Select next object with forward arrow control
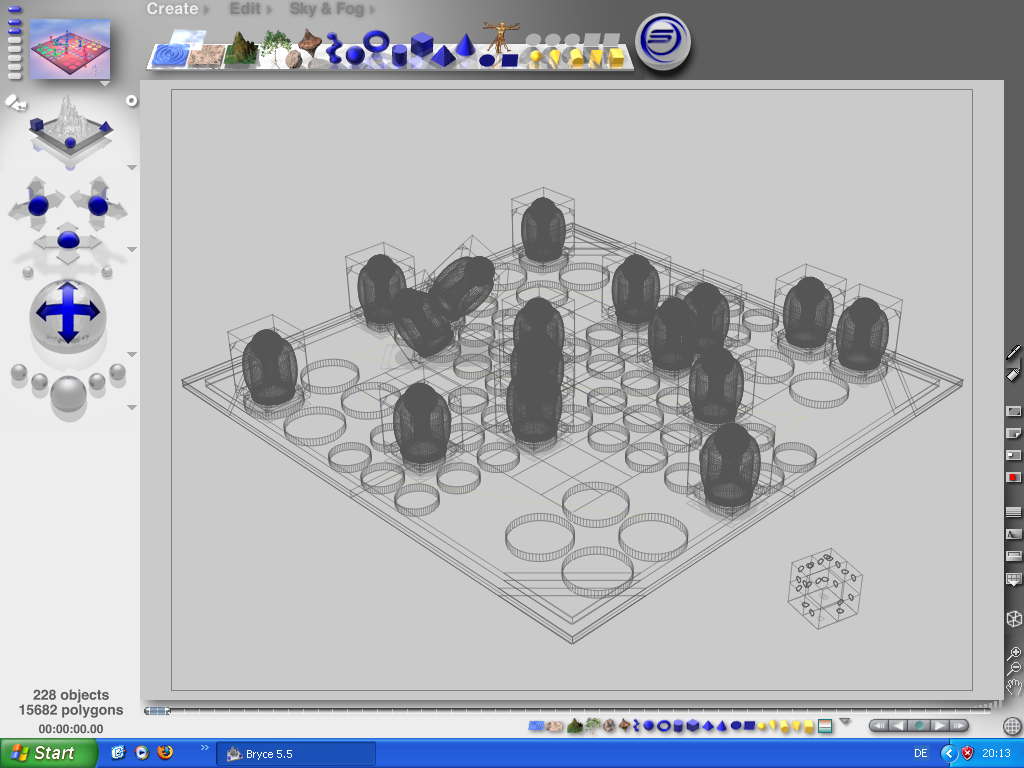This screenshot has height=768, width=1024. point(940,726)
